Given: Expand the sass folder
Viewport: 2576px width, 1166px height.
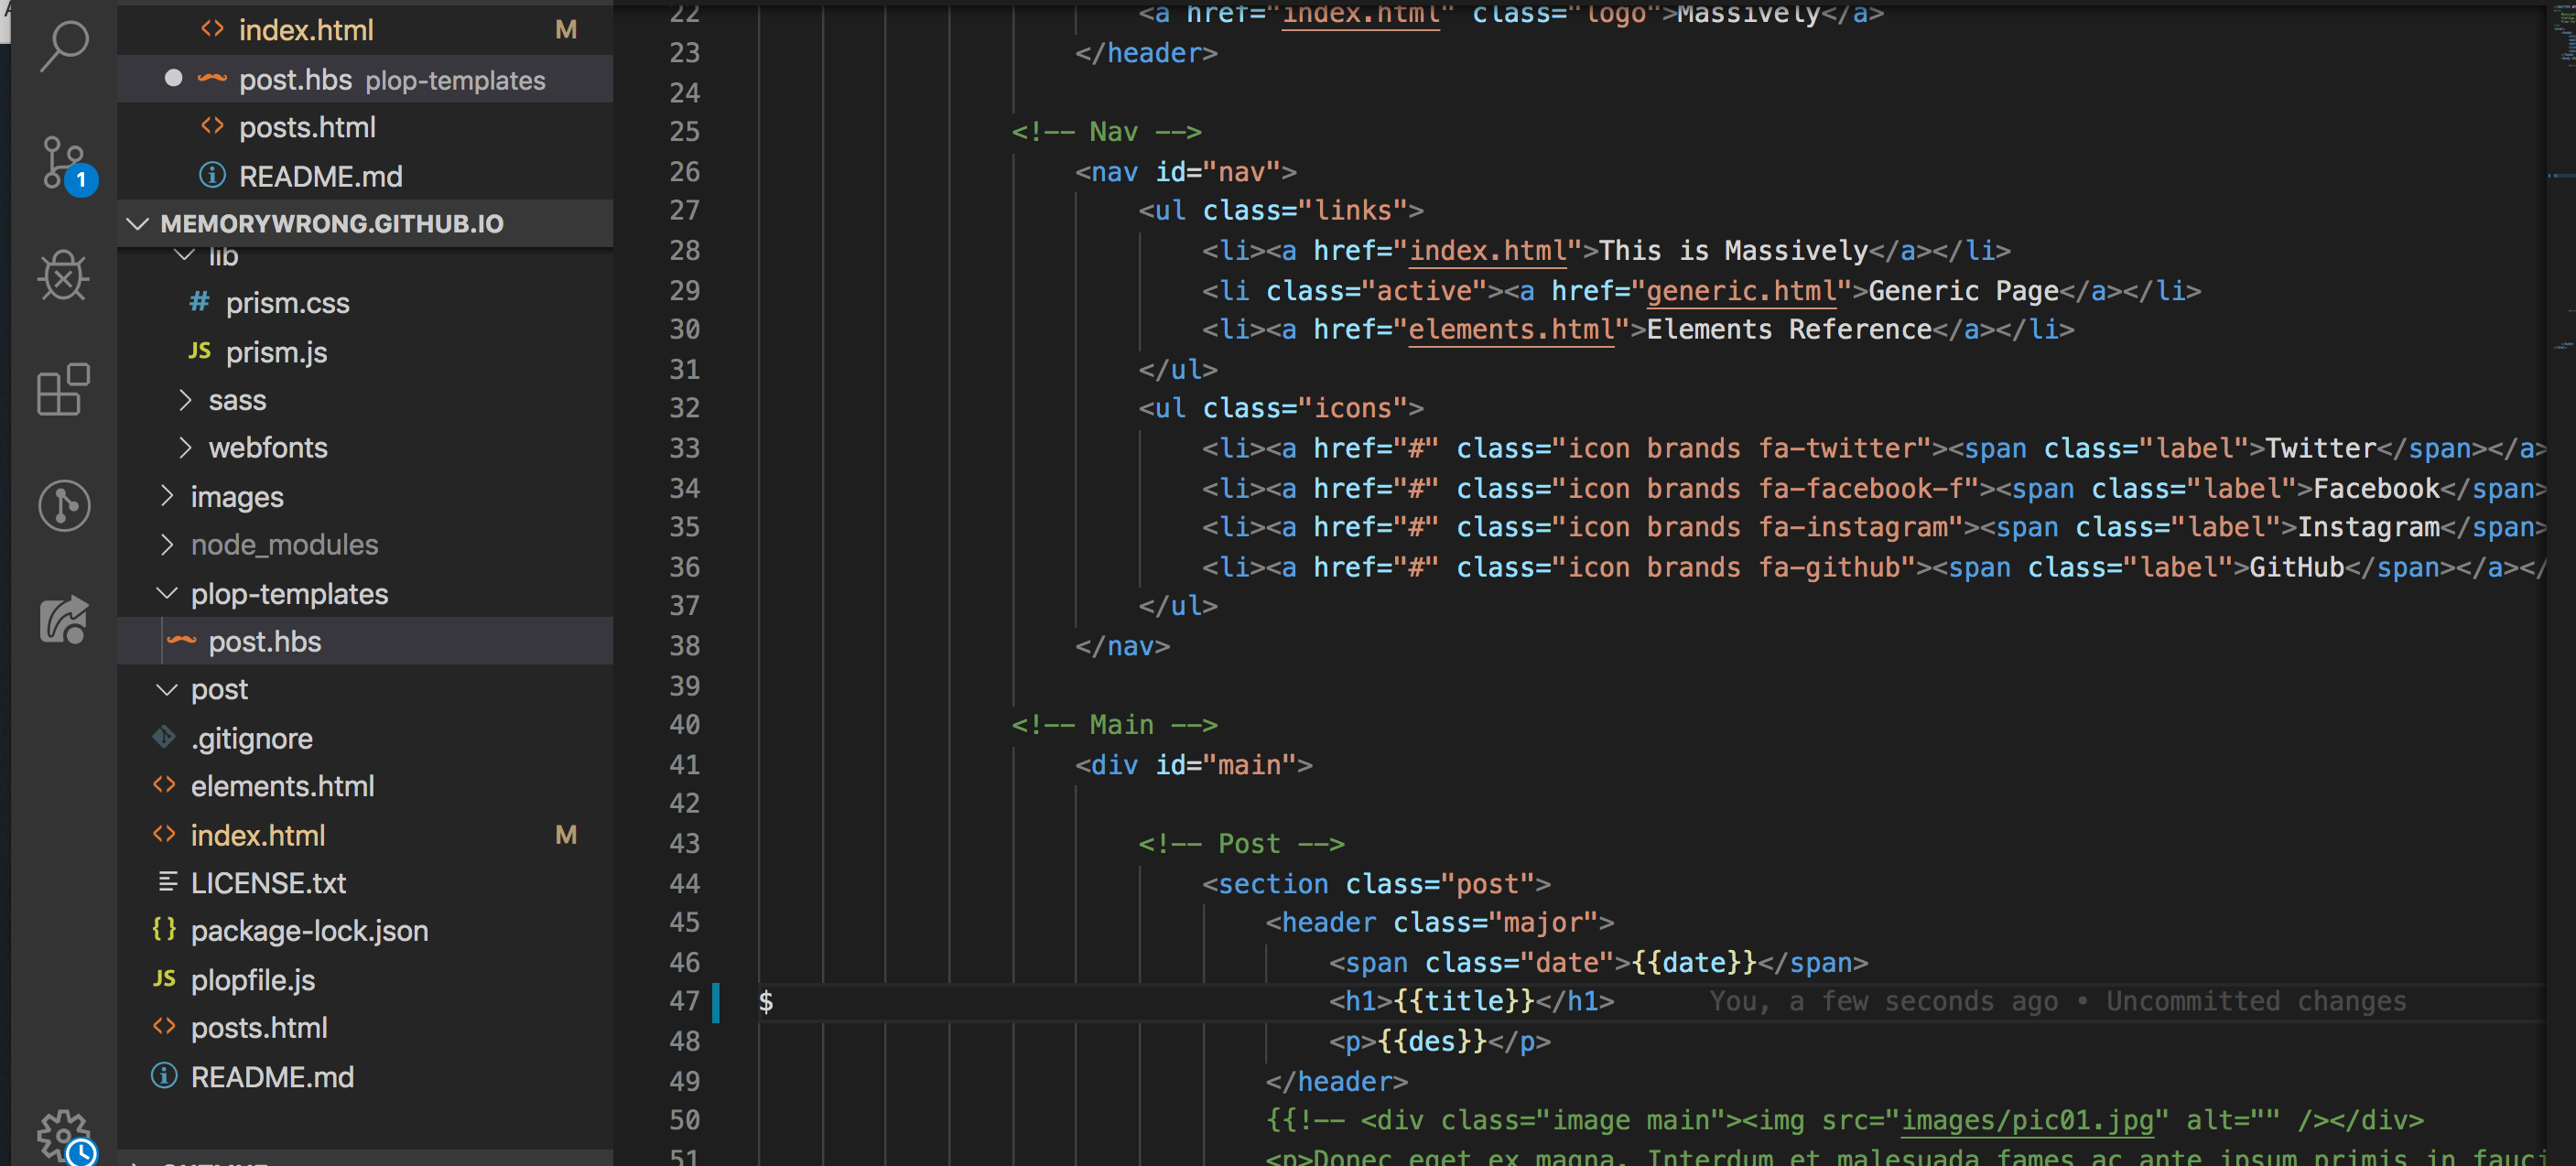Looking at the screenshot, I should tap(365, 400).
